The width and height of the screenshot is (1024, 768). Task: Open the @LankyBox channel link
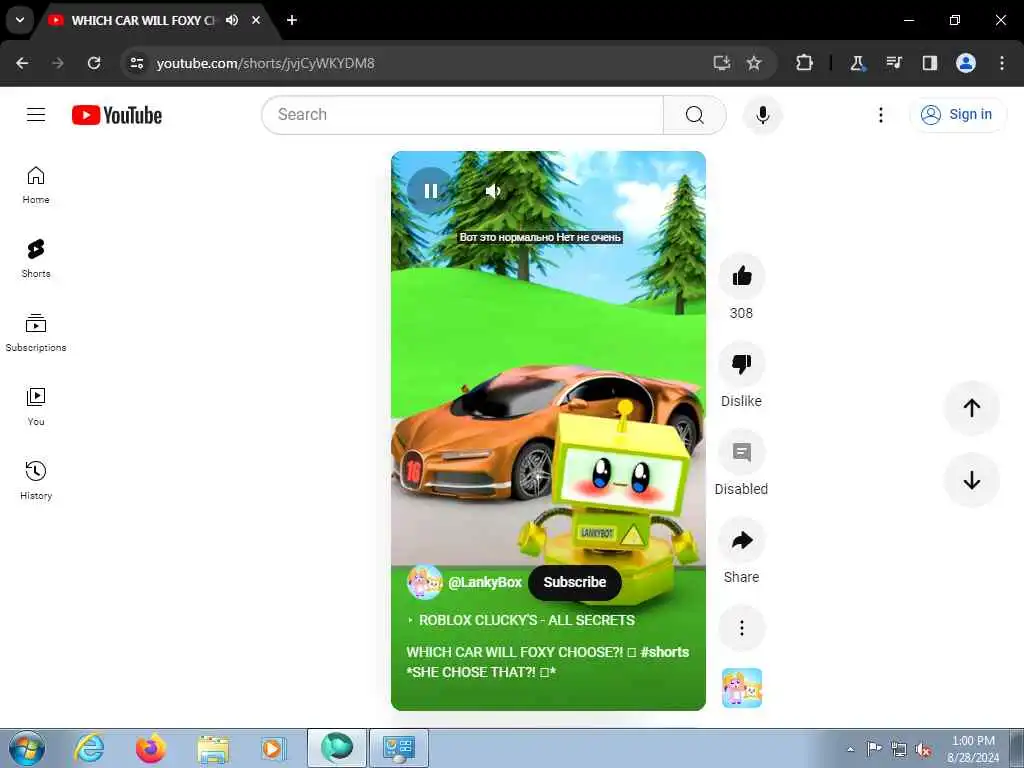click(x=485, y=582)
